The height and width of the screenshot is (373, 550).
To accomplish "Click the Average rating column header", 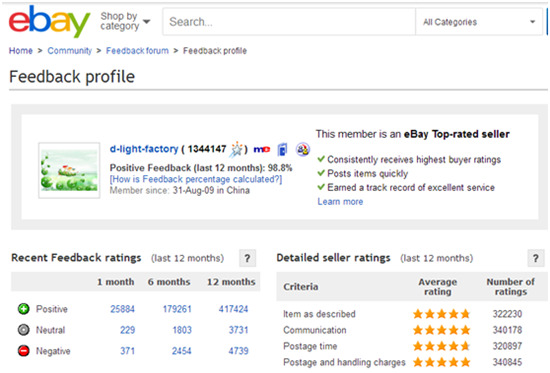I will click(x=437, y=287).
